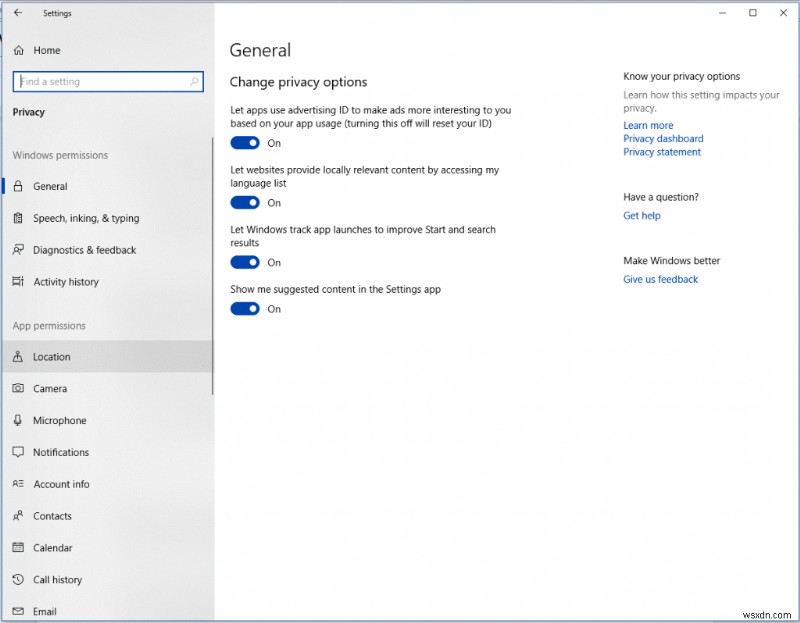Disable the advertising ID toggle
This screenshot has width=800, height=623.
click(246, 143)
